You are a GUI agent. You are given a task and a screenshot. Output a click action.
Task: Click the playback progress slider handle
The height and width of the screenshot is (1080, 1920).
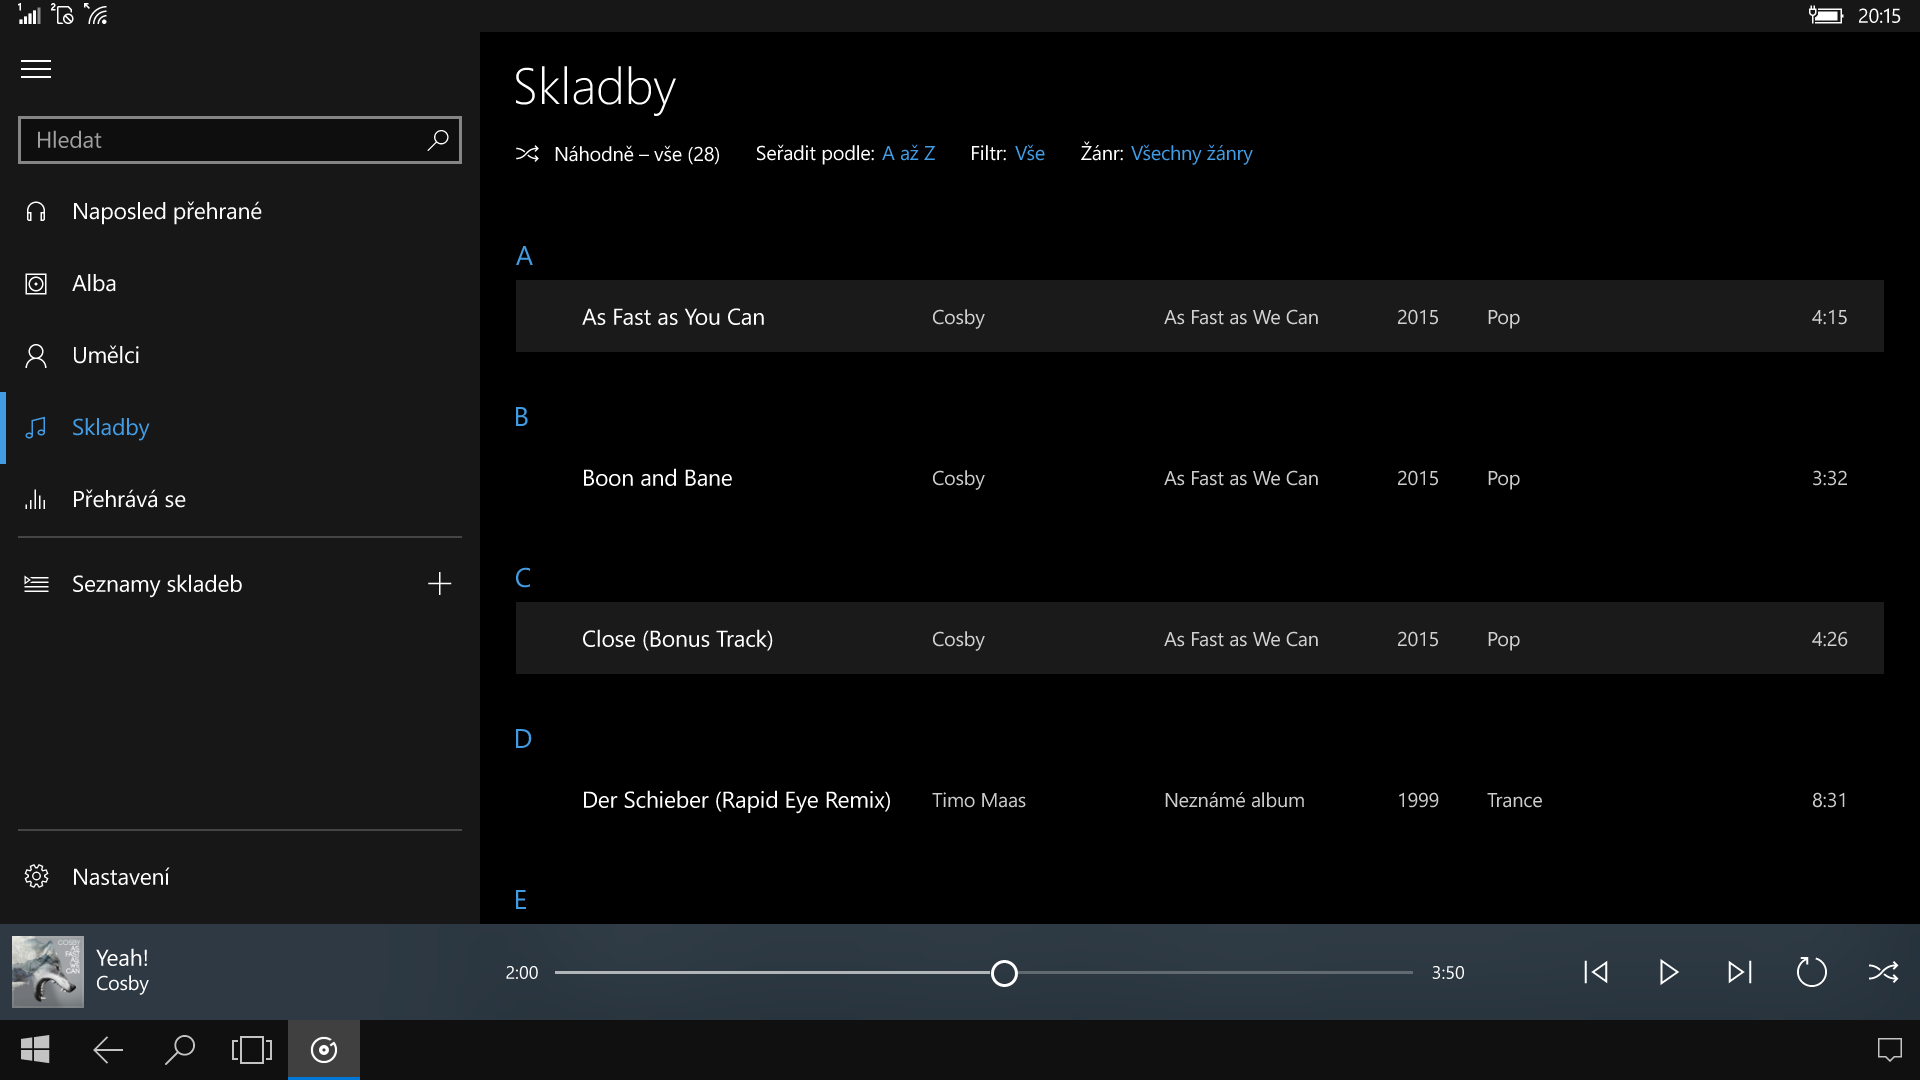tap(1004, 973)
